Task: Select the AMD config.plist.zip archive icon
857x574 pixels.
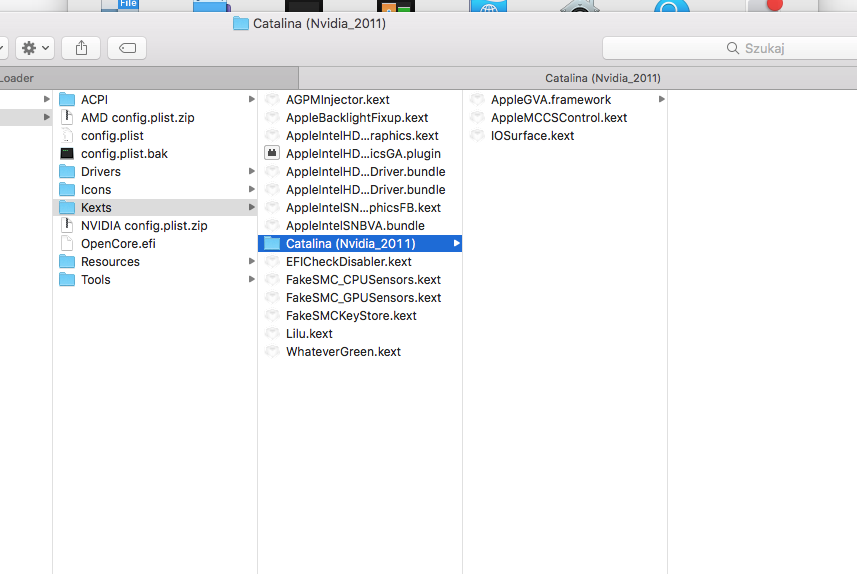Action: [67, 118]
